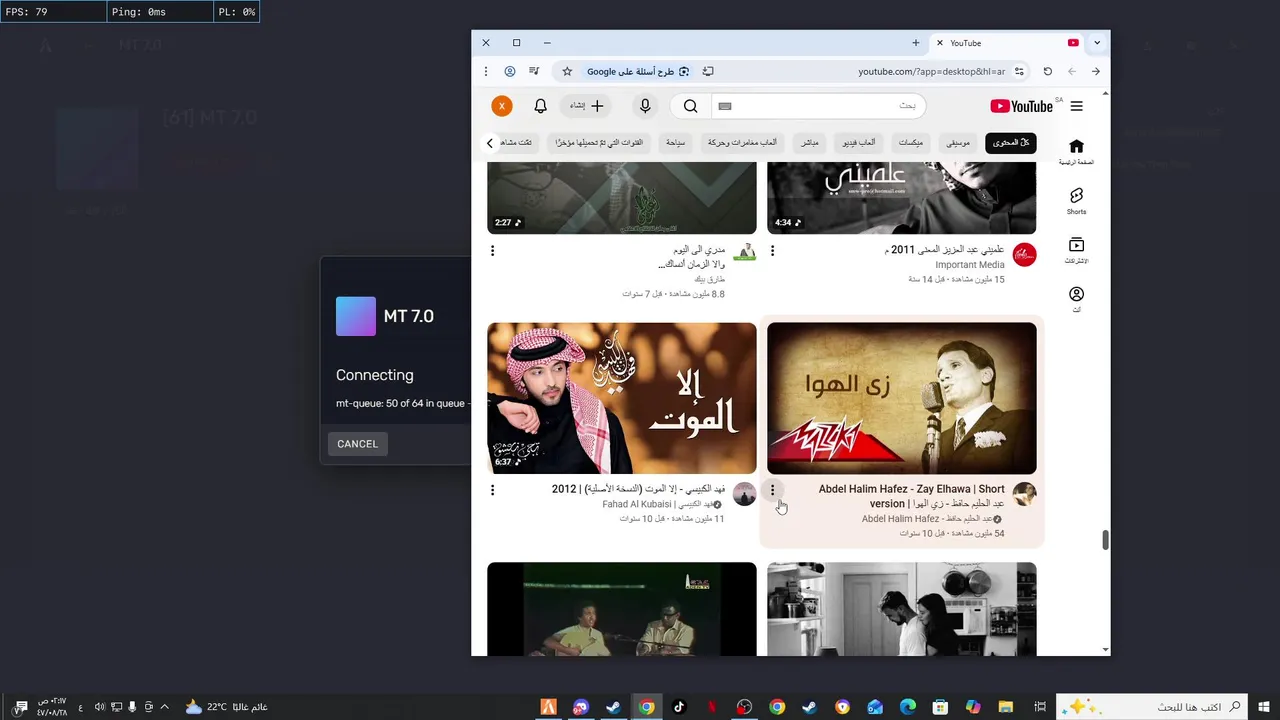This screenshot has width=1280, height=720.
Task: View site information icon in address bar
Action: click(1019, 71)
